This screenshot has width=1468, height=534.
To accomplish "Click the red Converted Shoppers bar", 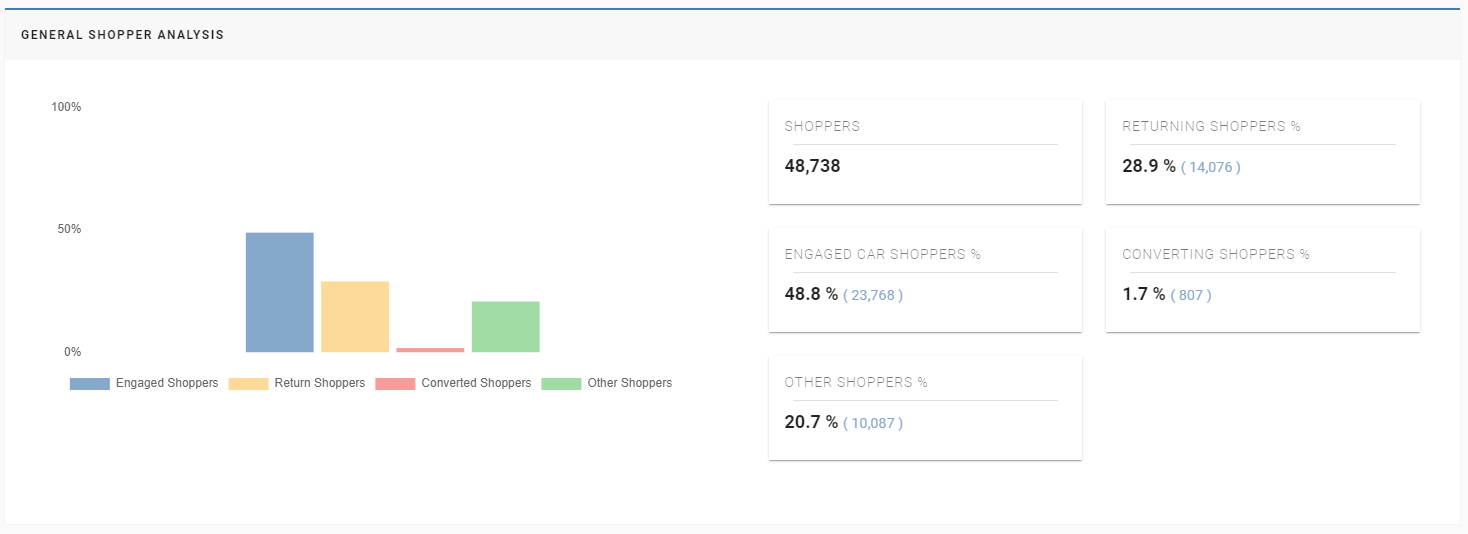I will click(x=430, y=350).
